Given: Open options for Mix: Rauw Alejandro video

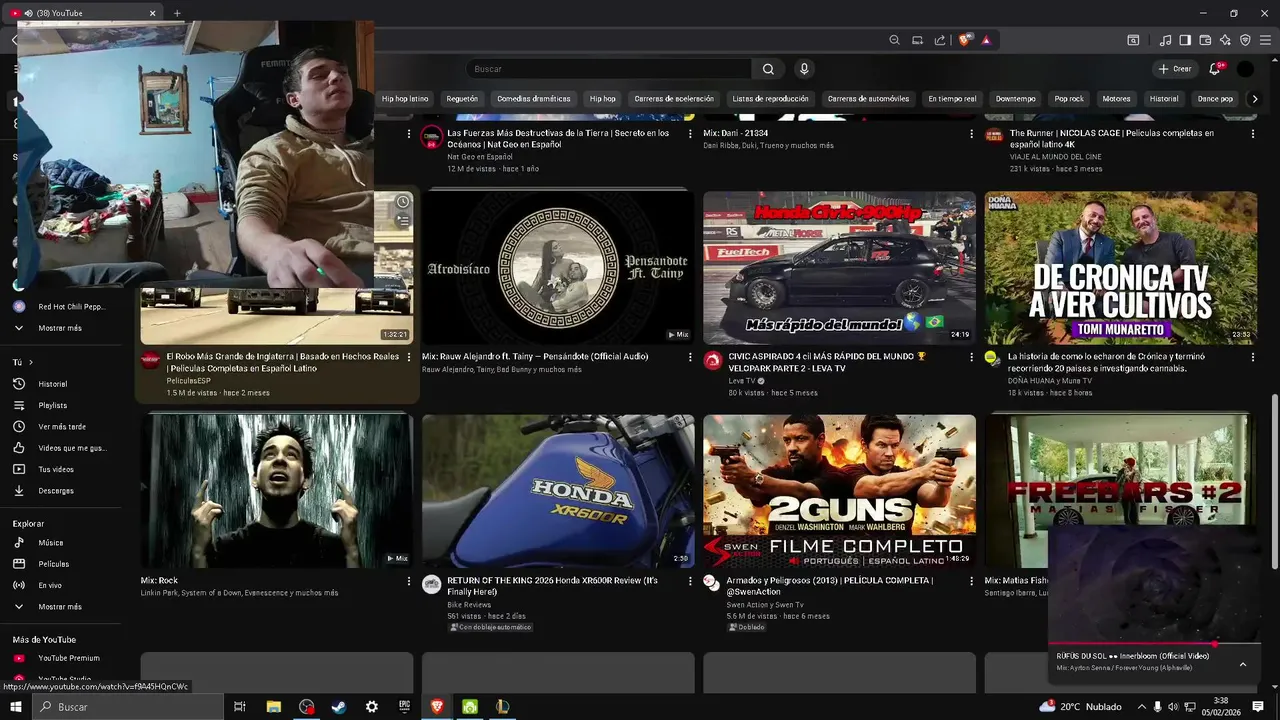Looking at the screenshot, I should (x=690, y=357).
